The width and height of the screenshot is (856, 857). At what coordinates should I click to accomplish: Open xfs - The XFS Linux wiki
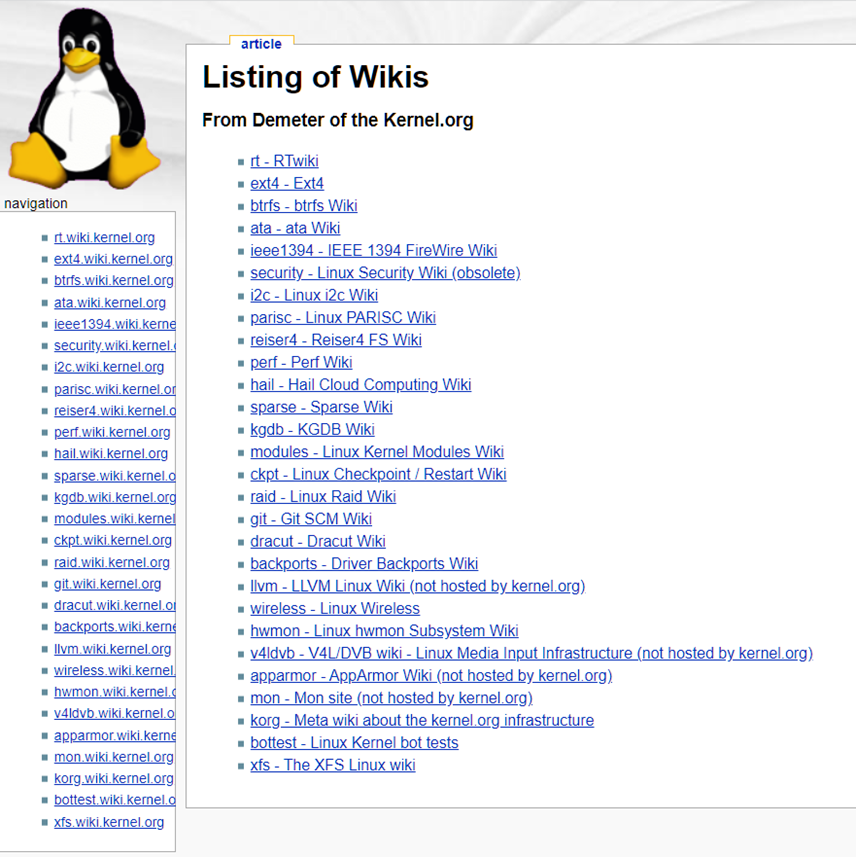[333, 766]
